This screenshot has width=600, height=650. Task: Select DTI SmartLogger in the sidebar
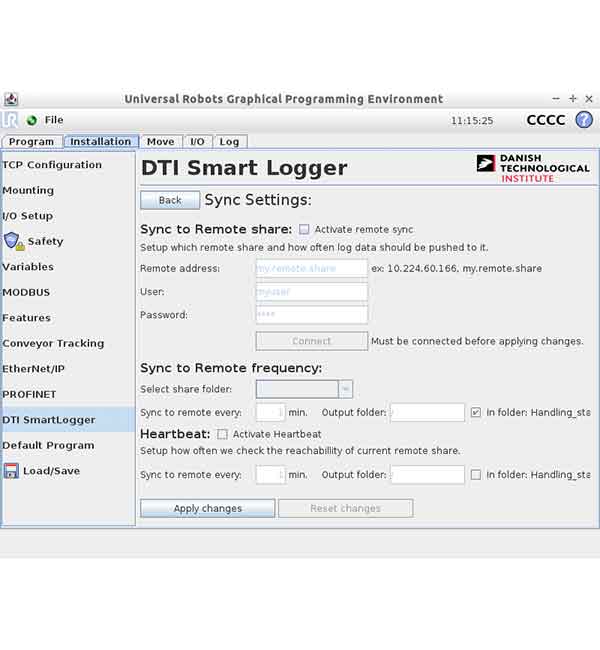click(x=68, y=420)
